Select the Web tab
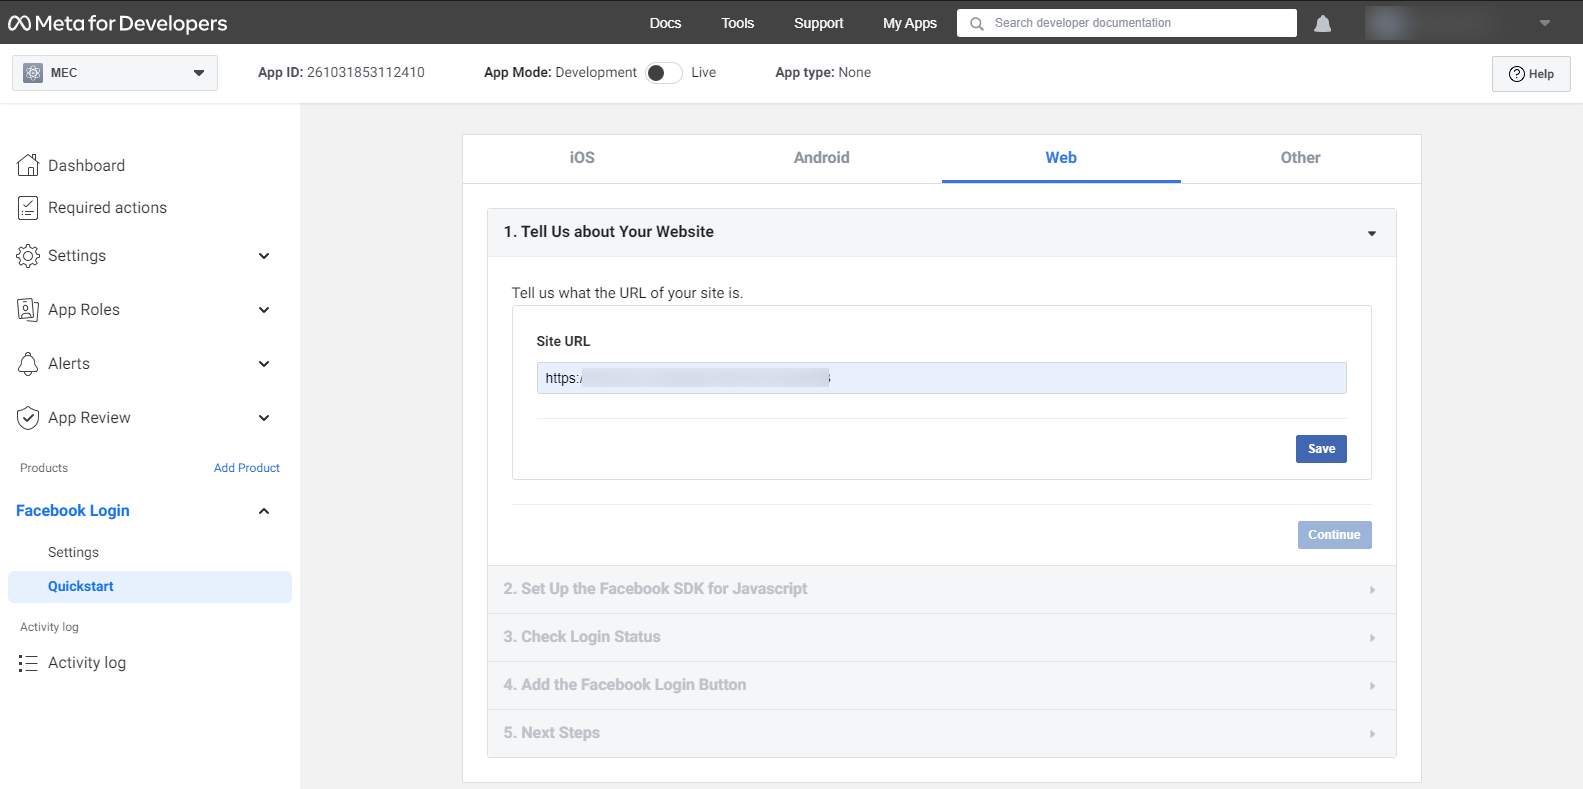 click(1061, 158)
